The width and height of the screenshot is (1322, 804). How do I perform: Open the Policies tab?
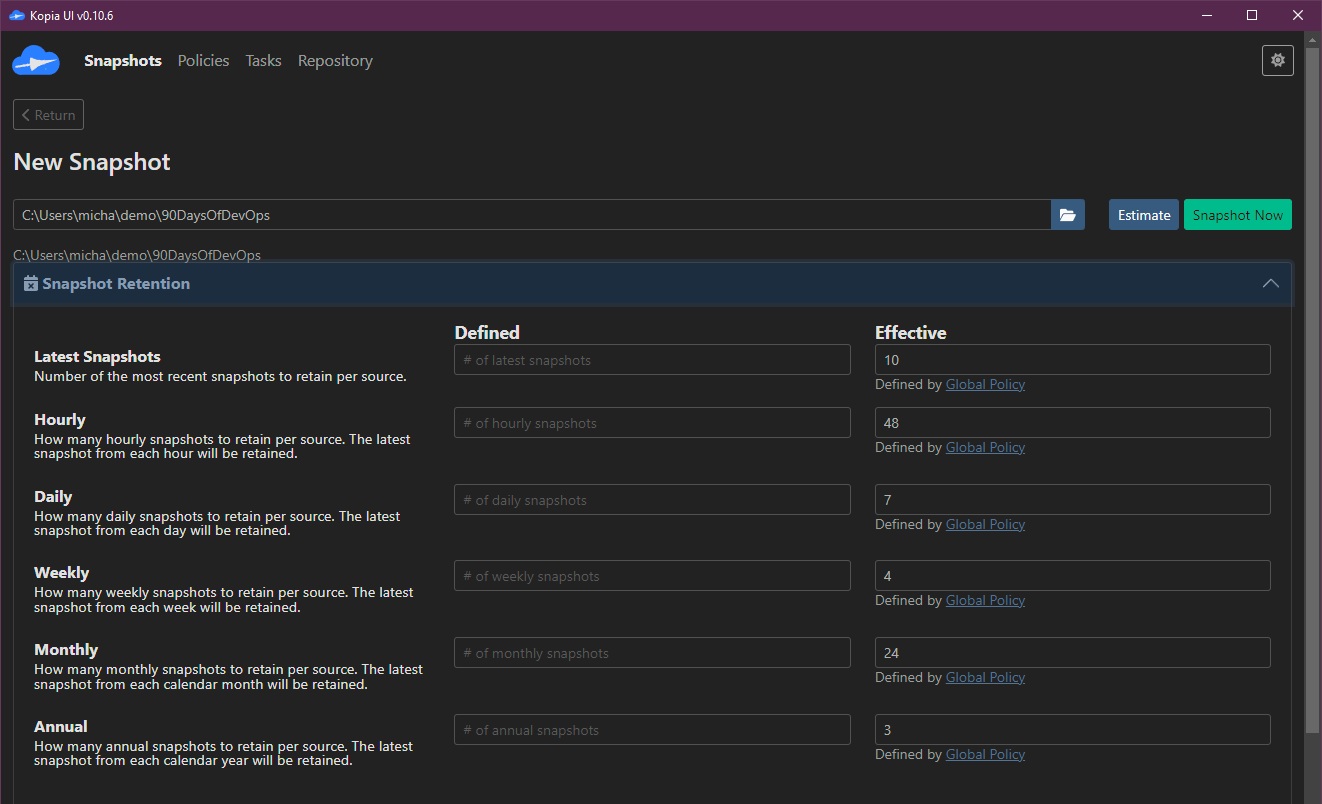(203, 61)
